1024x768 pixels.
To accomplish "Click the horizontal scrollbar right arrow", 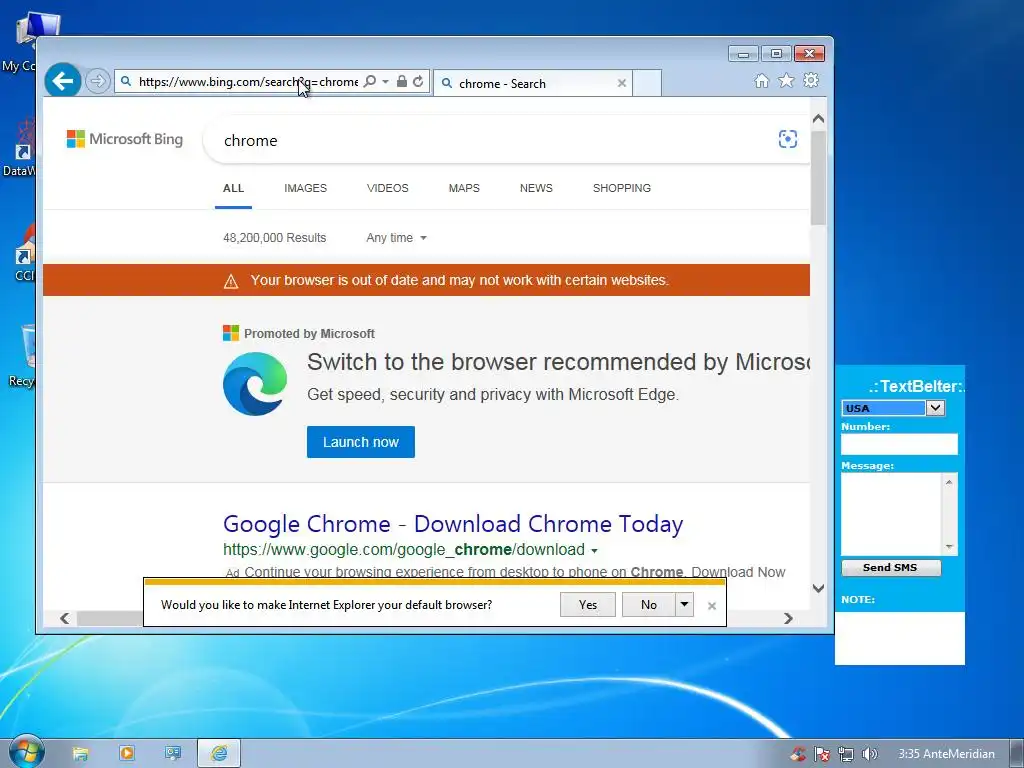I will (x=788, y=618).
